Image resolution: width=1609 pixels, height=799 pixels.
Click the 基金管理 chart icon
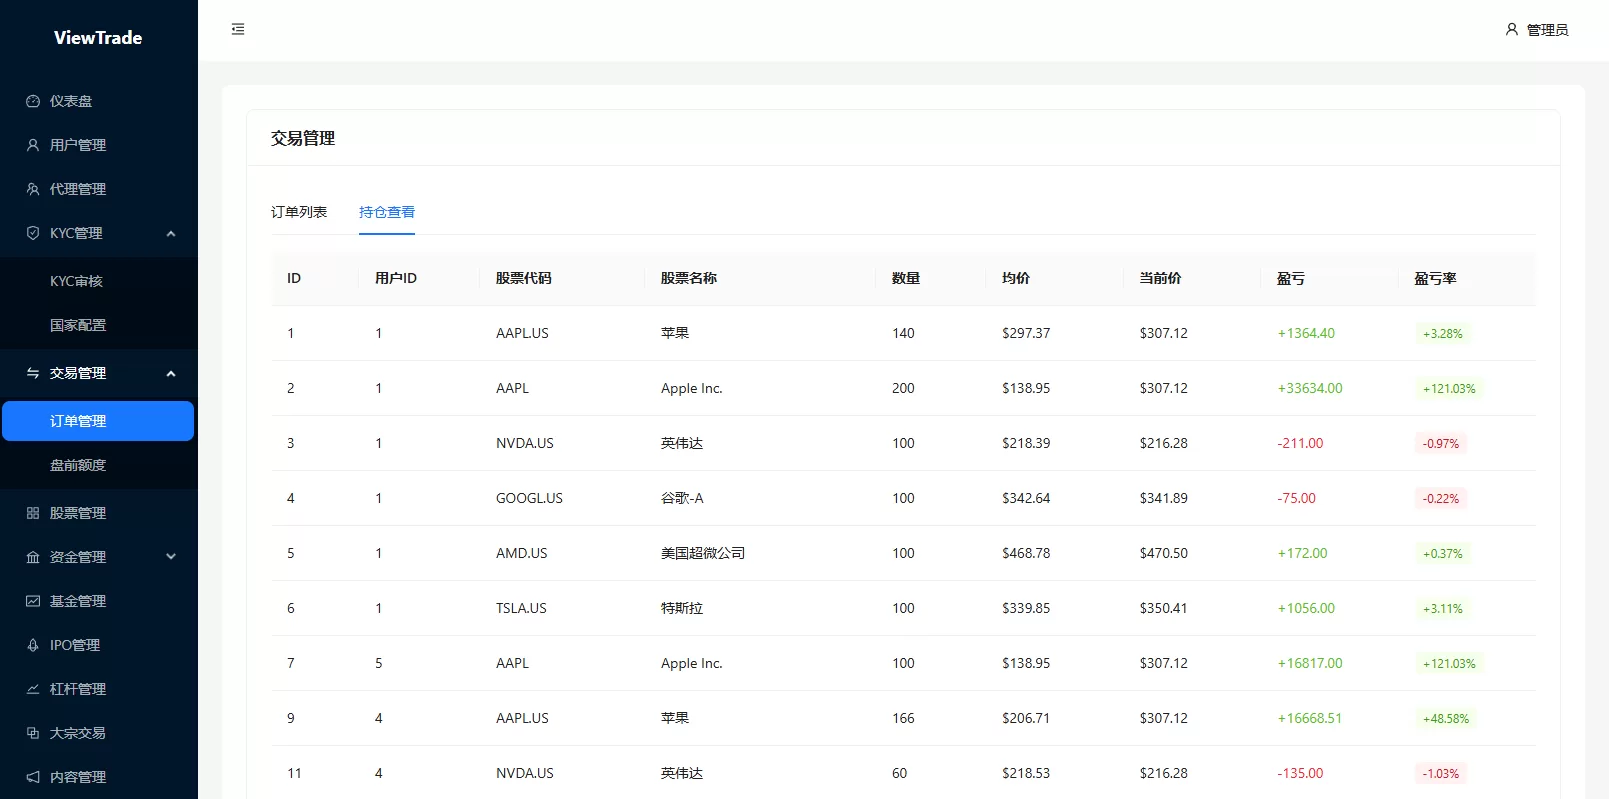click(x=33, y=601)
